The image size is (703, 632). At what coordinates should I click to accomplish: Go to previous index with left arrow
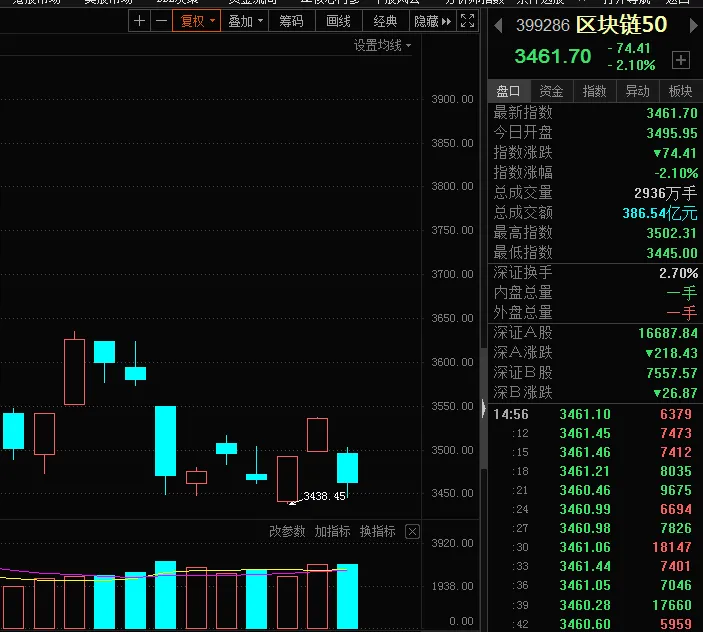pos(498,26)
